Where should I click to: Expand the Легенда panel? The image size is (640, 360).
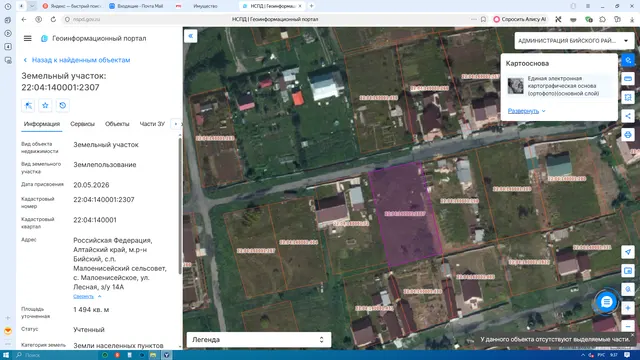259,340
